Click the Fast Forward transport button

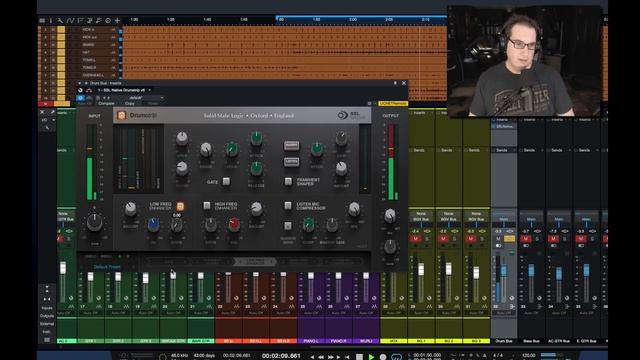pyautogui.click(x=331, y=357)
